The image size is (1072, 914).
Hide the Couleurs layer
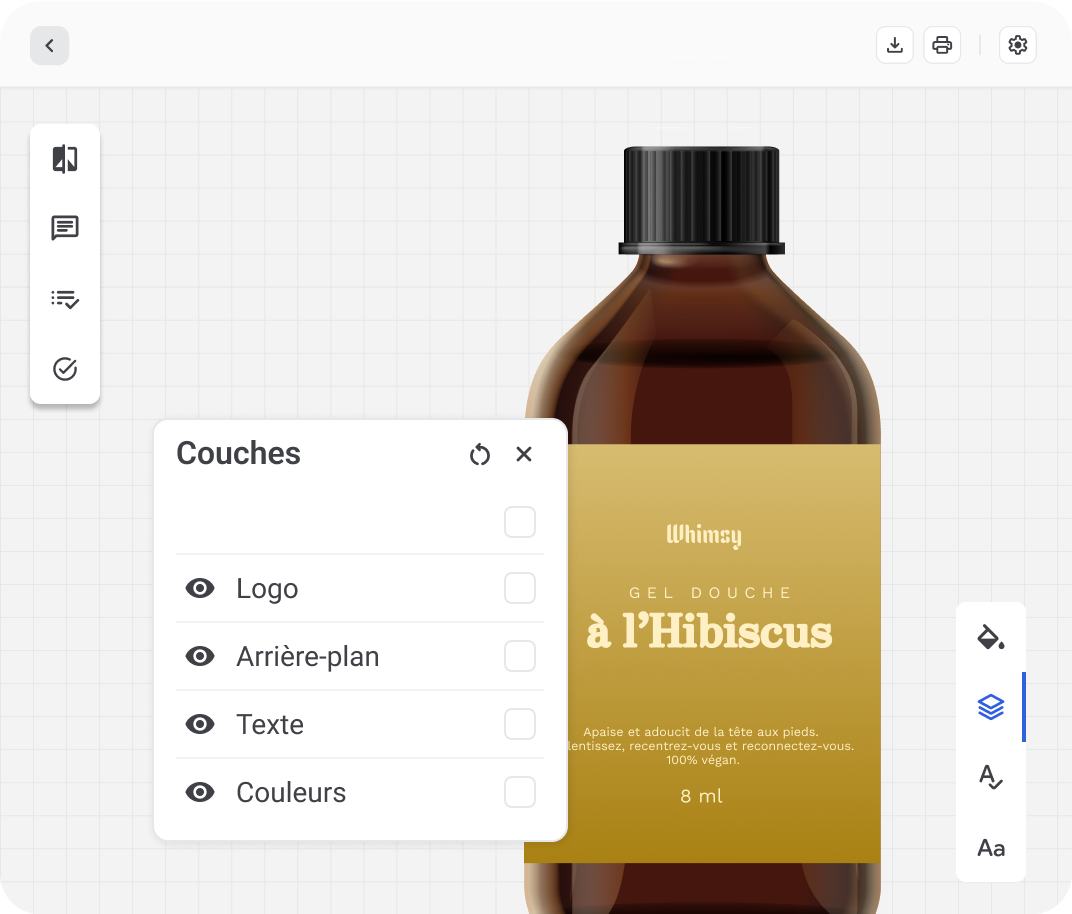tap(200, 793)
